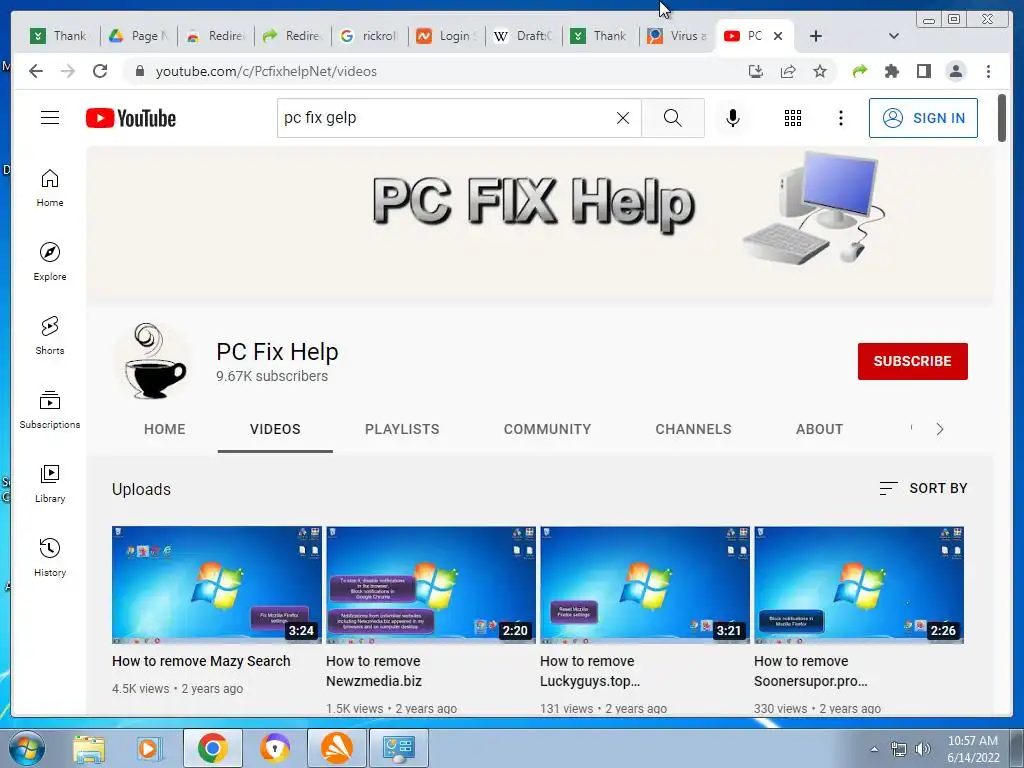Clear the search box with the X icon
The width and height of the screenshot is (1024, 768).
(x=623, y=118)
